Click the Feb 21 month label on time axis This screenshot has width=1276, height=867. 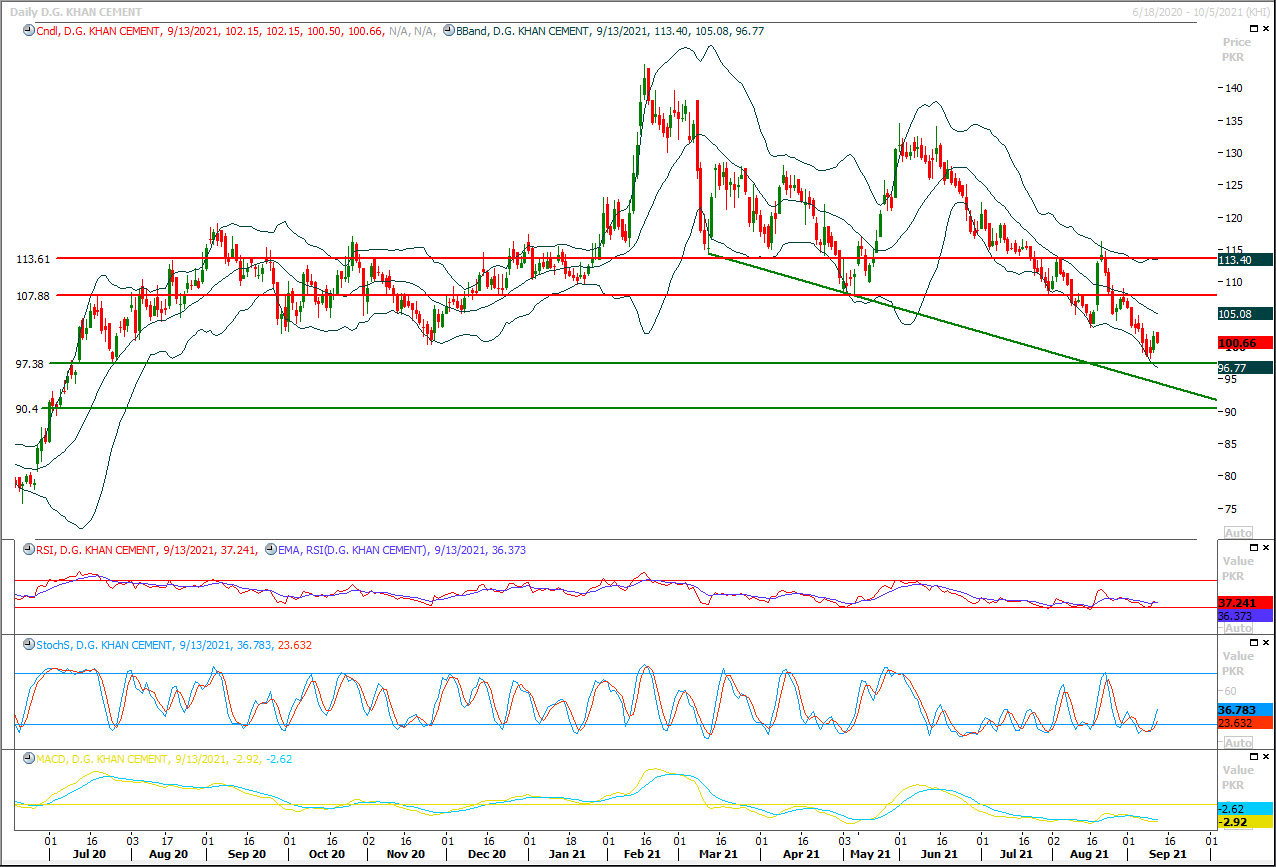pyautogui.click(x=641, y=855)
